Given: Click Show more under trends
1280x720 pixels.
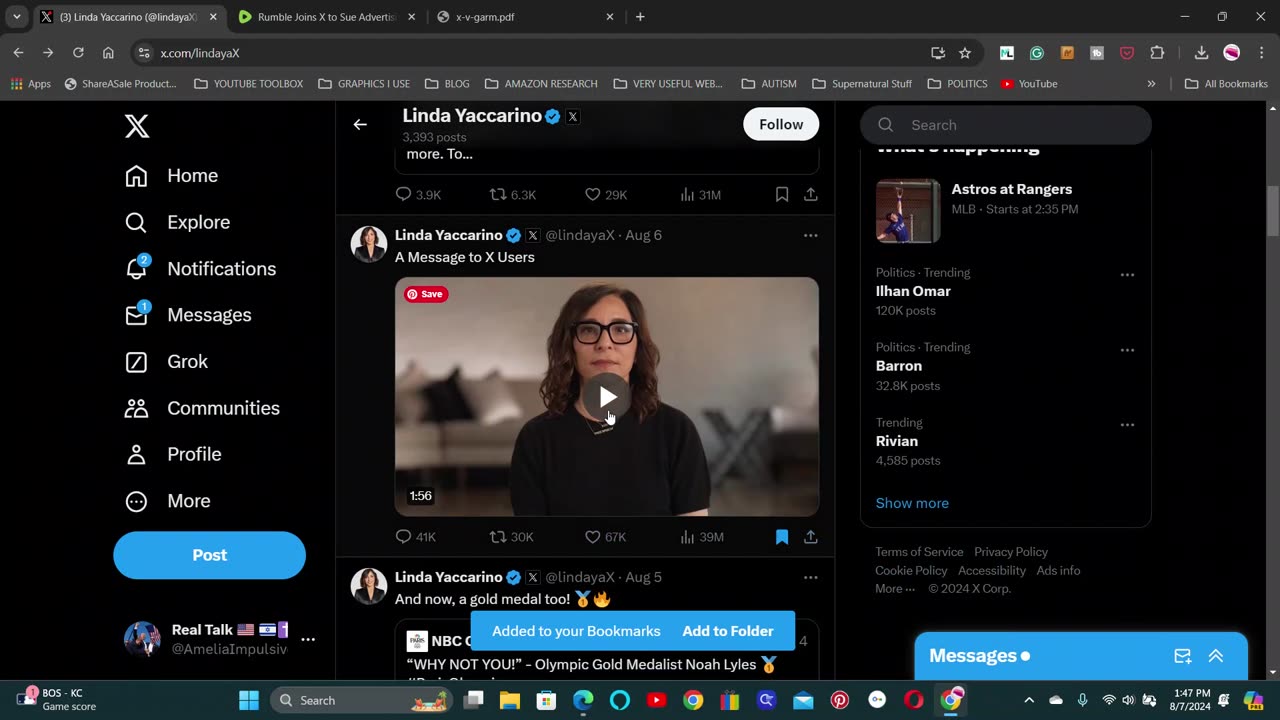Looking at the screenshot, I should 912,503.
